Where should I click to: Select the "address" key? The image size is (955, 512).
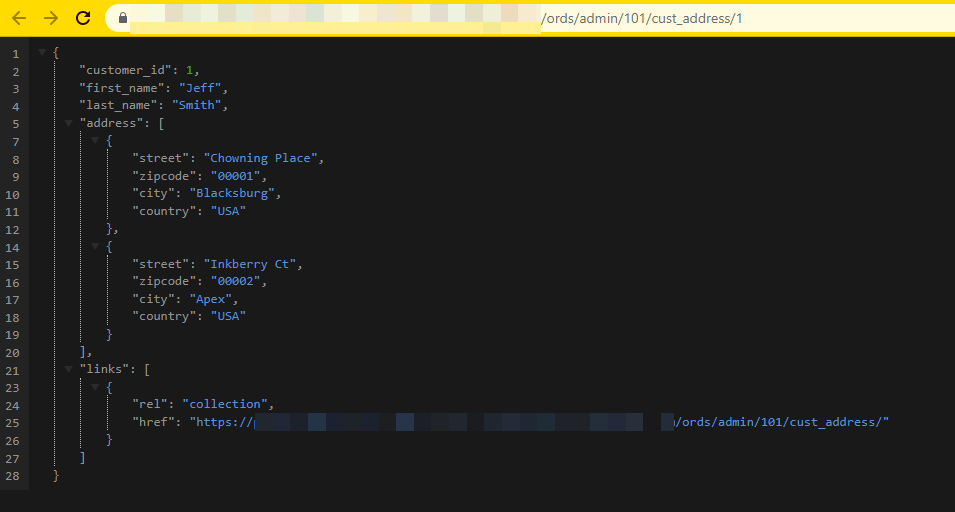[x=111, y=123]
